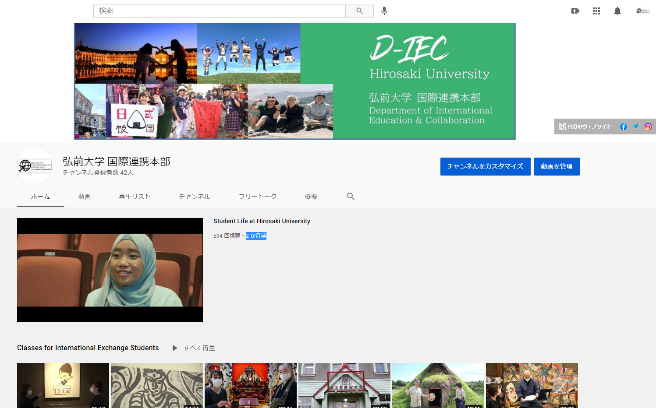The height and width of the screenshot is (408, 656).
Task: Open 'Classes for International Exchange Students' section
Action: [88, 348]
